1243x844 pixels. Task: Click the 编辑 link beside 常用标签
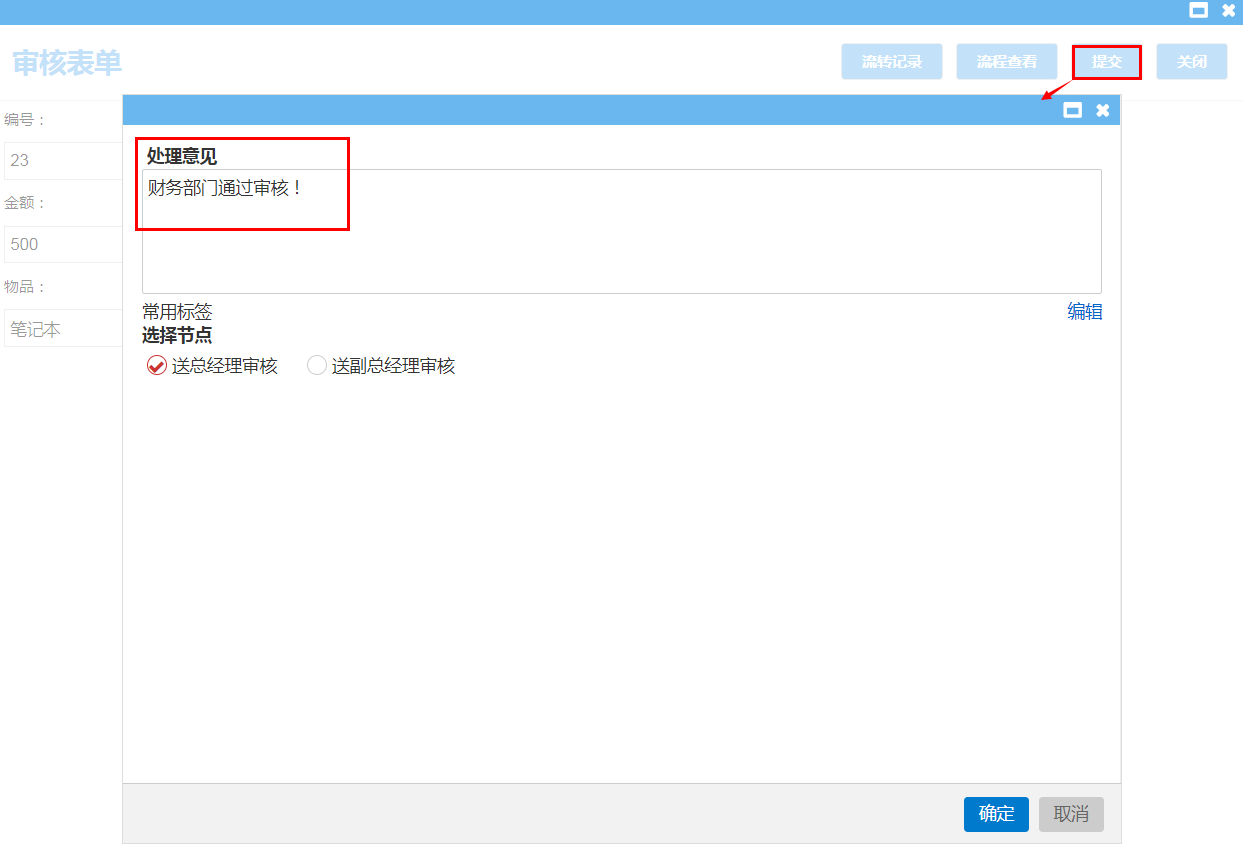1084,312
